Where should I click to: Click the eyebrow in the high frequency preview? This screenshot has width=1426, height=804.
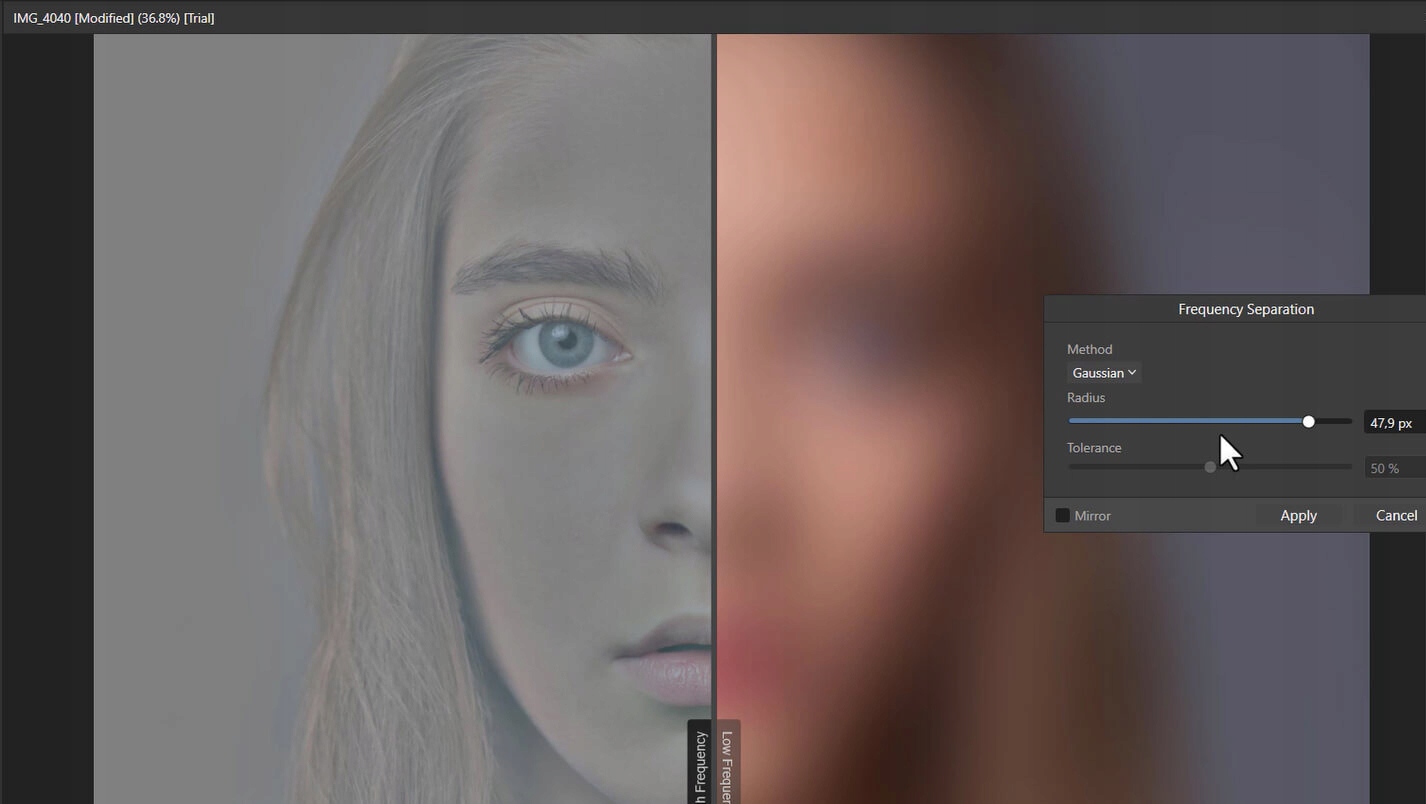(x=550, y=267)
